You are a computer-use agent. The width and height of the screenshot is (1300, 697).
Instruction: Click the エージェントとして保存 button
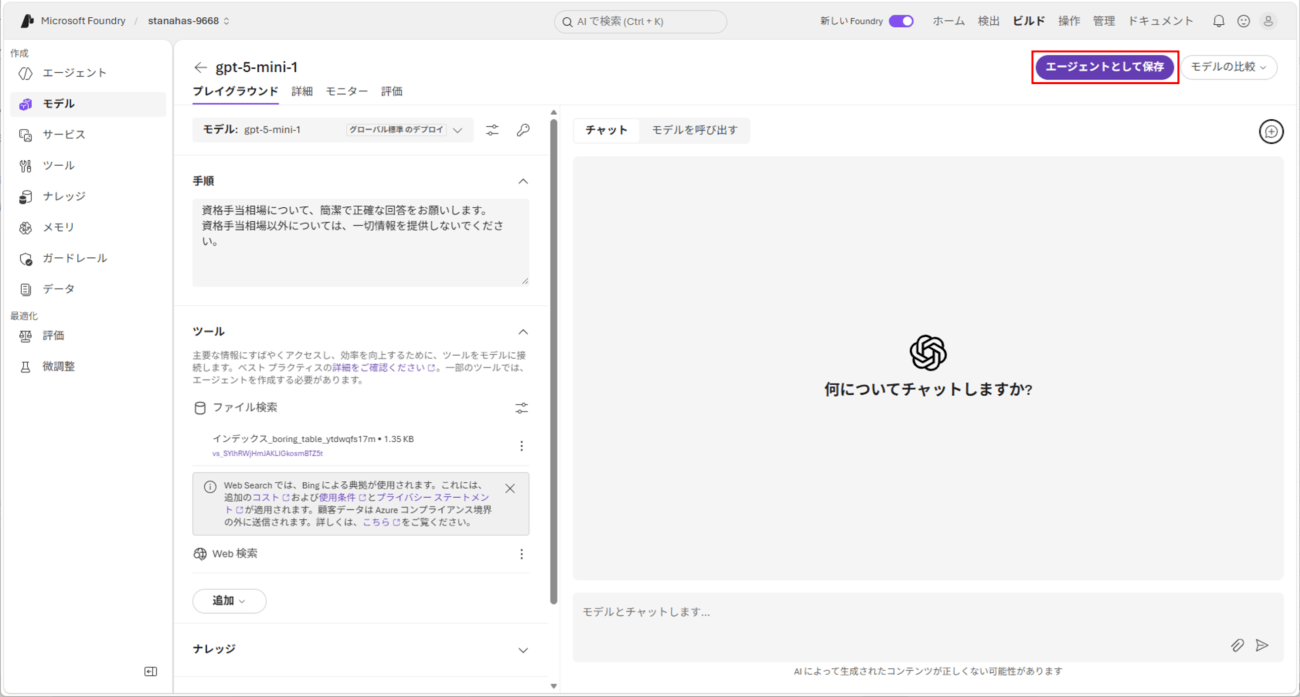[1105, 67]
